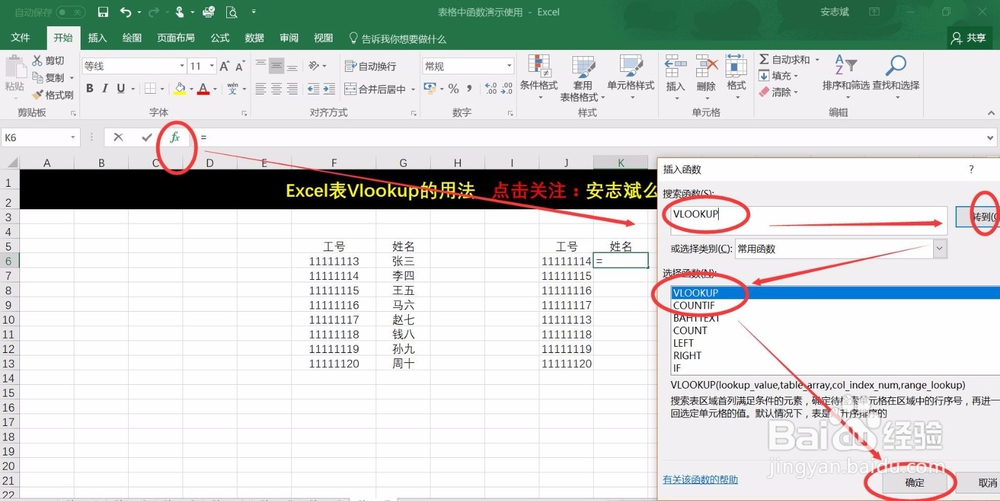Click the Wrap Text (自动换行) button

pyautogui.click(x=371, y=66)
